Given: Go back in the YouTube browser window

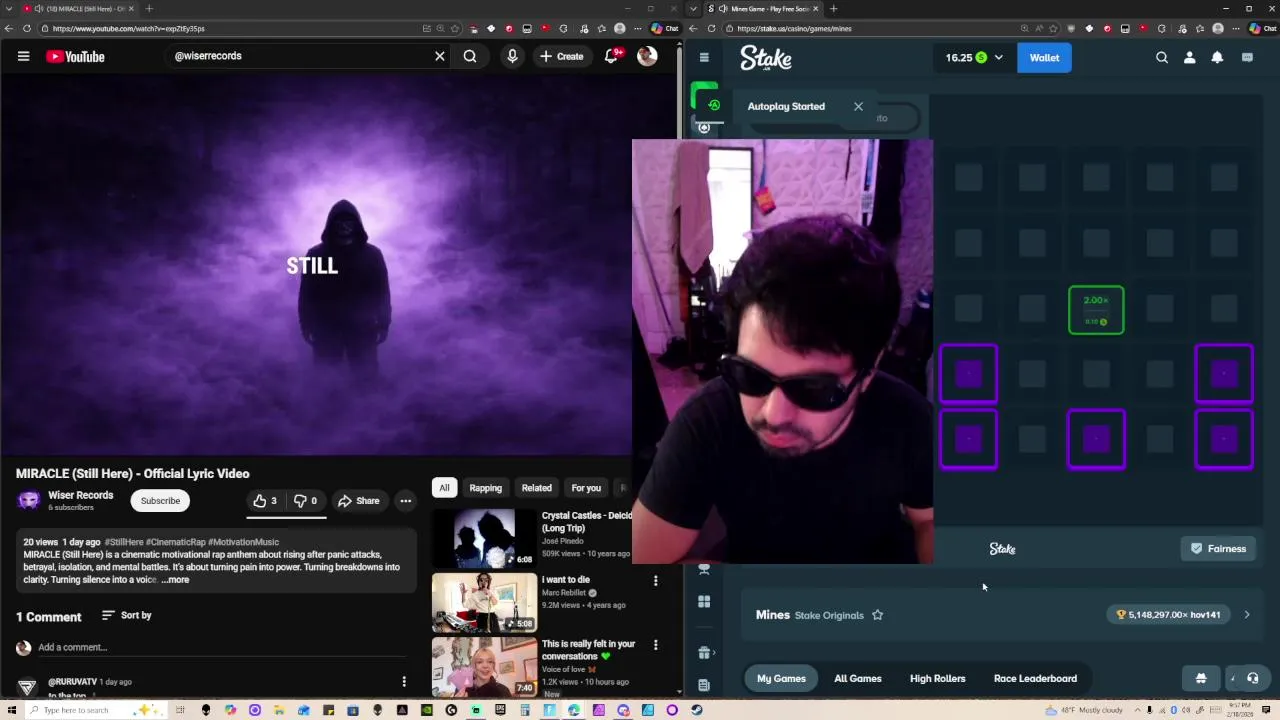Looking at the screenshot, I should coord(11,28).
